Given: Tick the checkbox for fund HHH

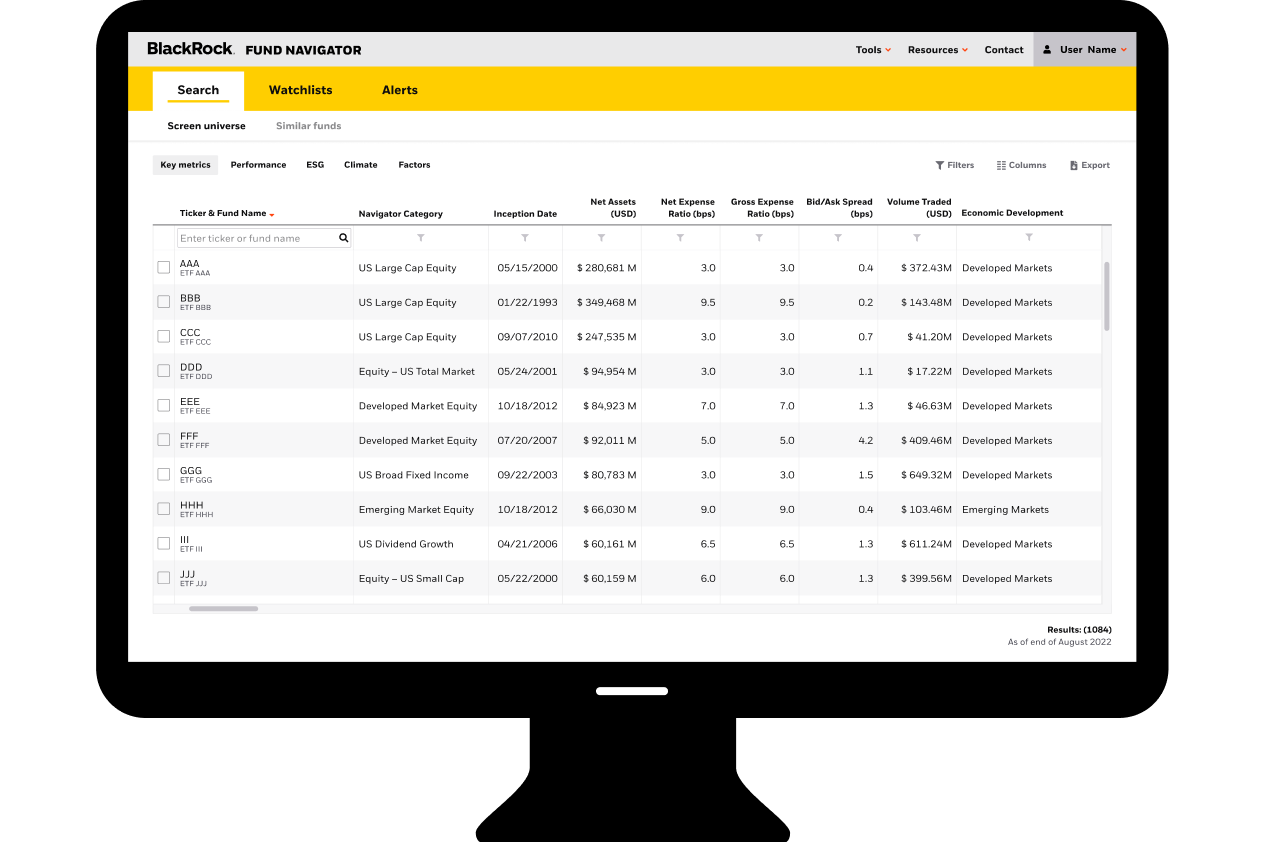Looking at the screenshot, I should 164,509.
